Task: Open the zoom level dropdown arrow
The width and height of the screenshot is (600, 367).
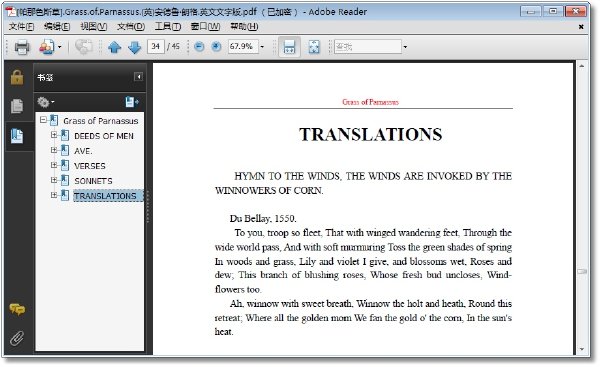Action: tap(262, 47)
